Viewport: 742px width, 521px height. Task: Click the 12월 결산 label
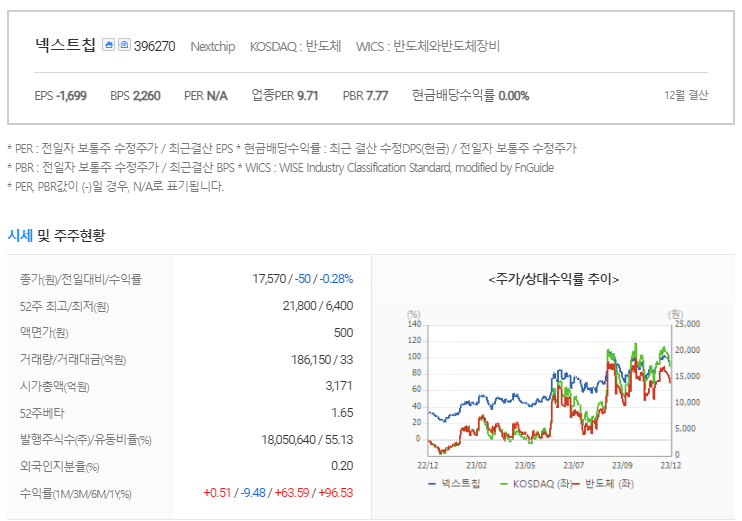[x=686, y=96]
